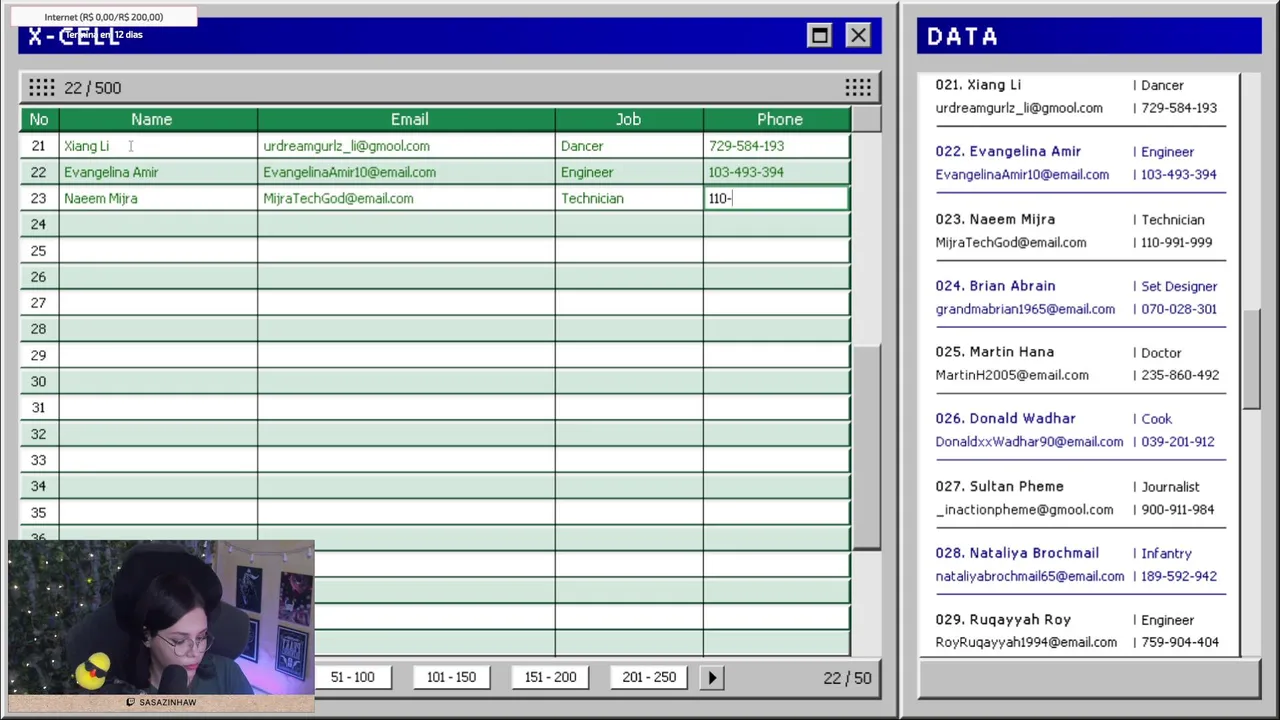Click entry 027. Sultan Pheme in Data panel
This screenshot has height=720, width=1280.
tap(999, 486)
